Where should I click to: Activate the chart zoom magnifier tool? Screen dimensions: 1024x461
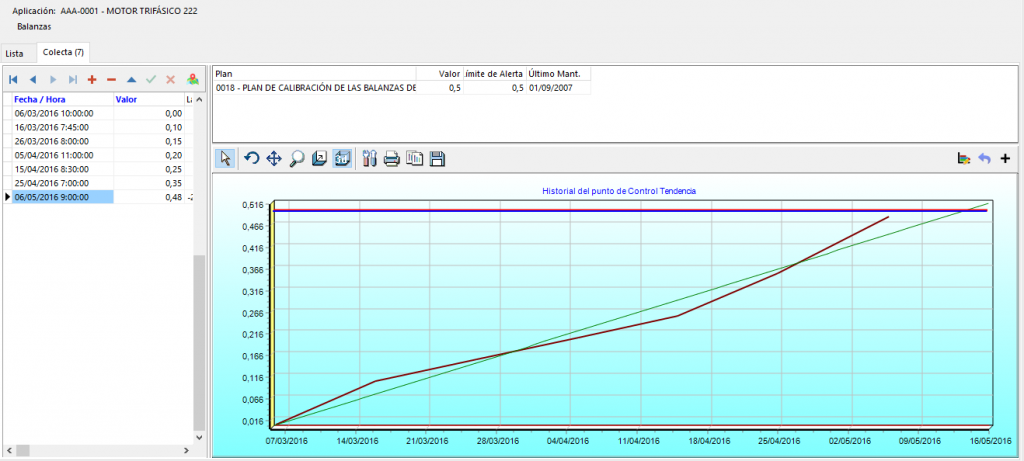point(296,158)
